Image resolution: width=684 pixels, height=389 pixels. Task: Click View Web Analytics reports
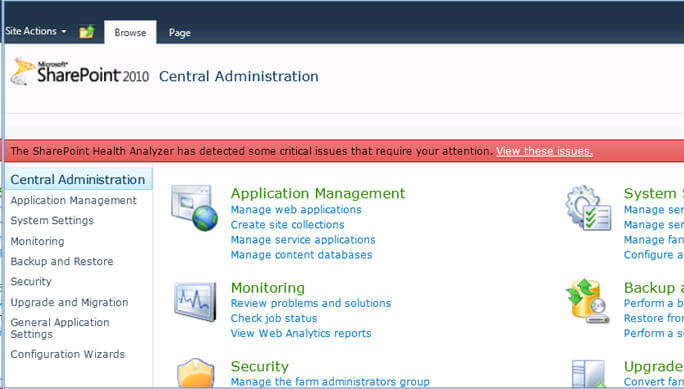coord(301,333)
